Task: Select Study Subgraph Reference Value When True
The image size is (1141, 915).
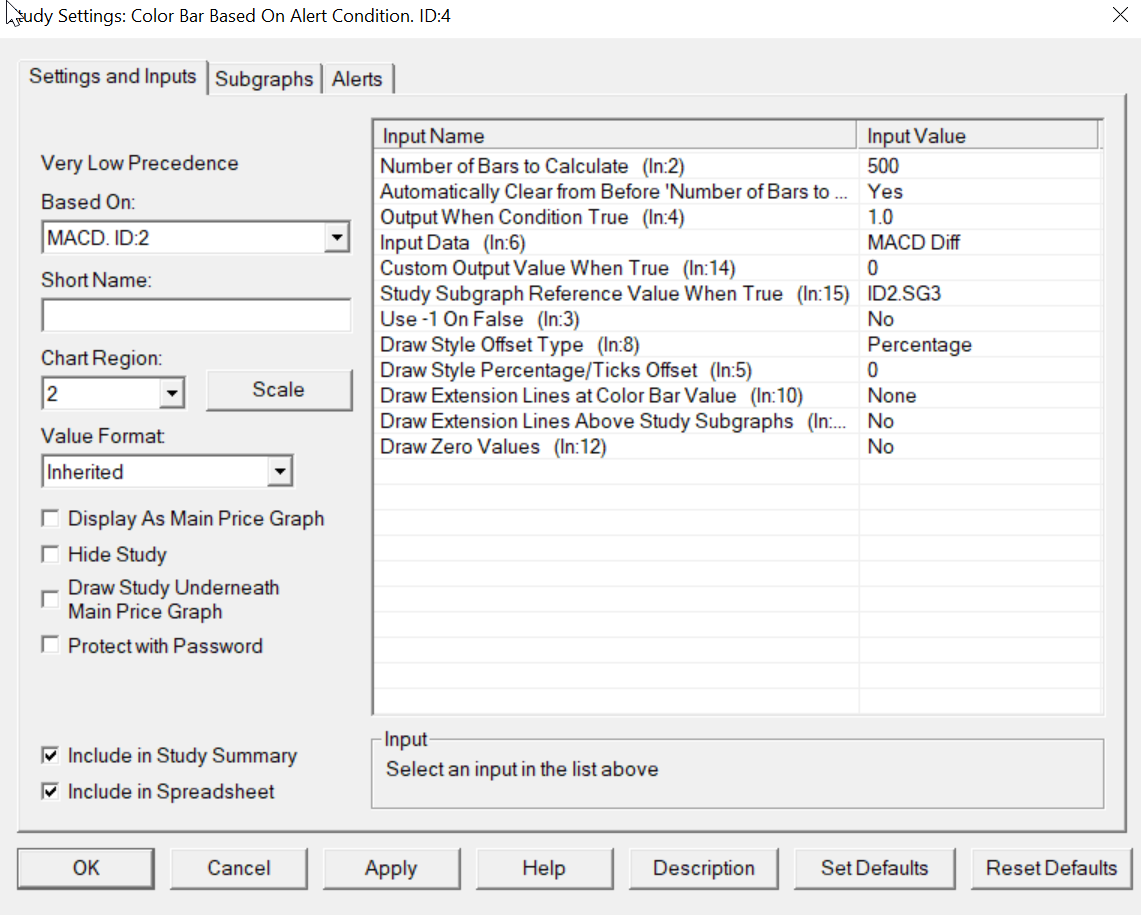Action: (x=738, y=293)
